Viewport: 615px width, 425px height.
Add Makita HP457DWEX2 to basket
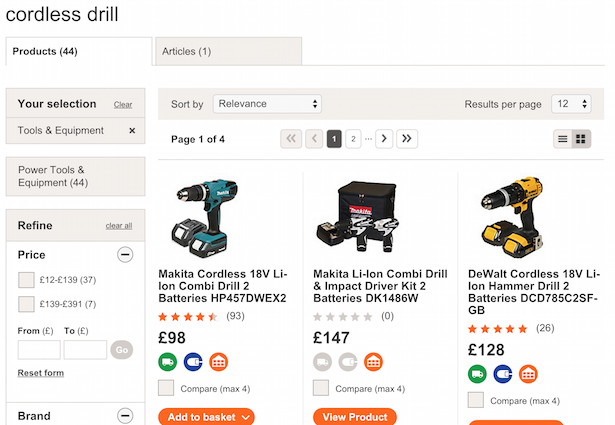pyautogui.click(x=206, y=416)
